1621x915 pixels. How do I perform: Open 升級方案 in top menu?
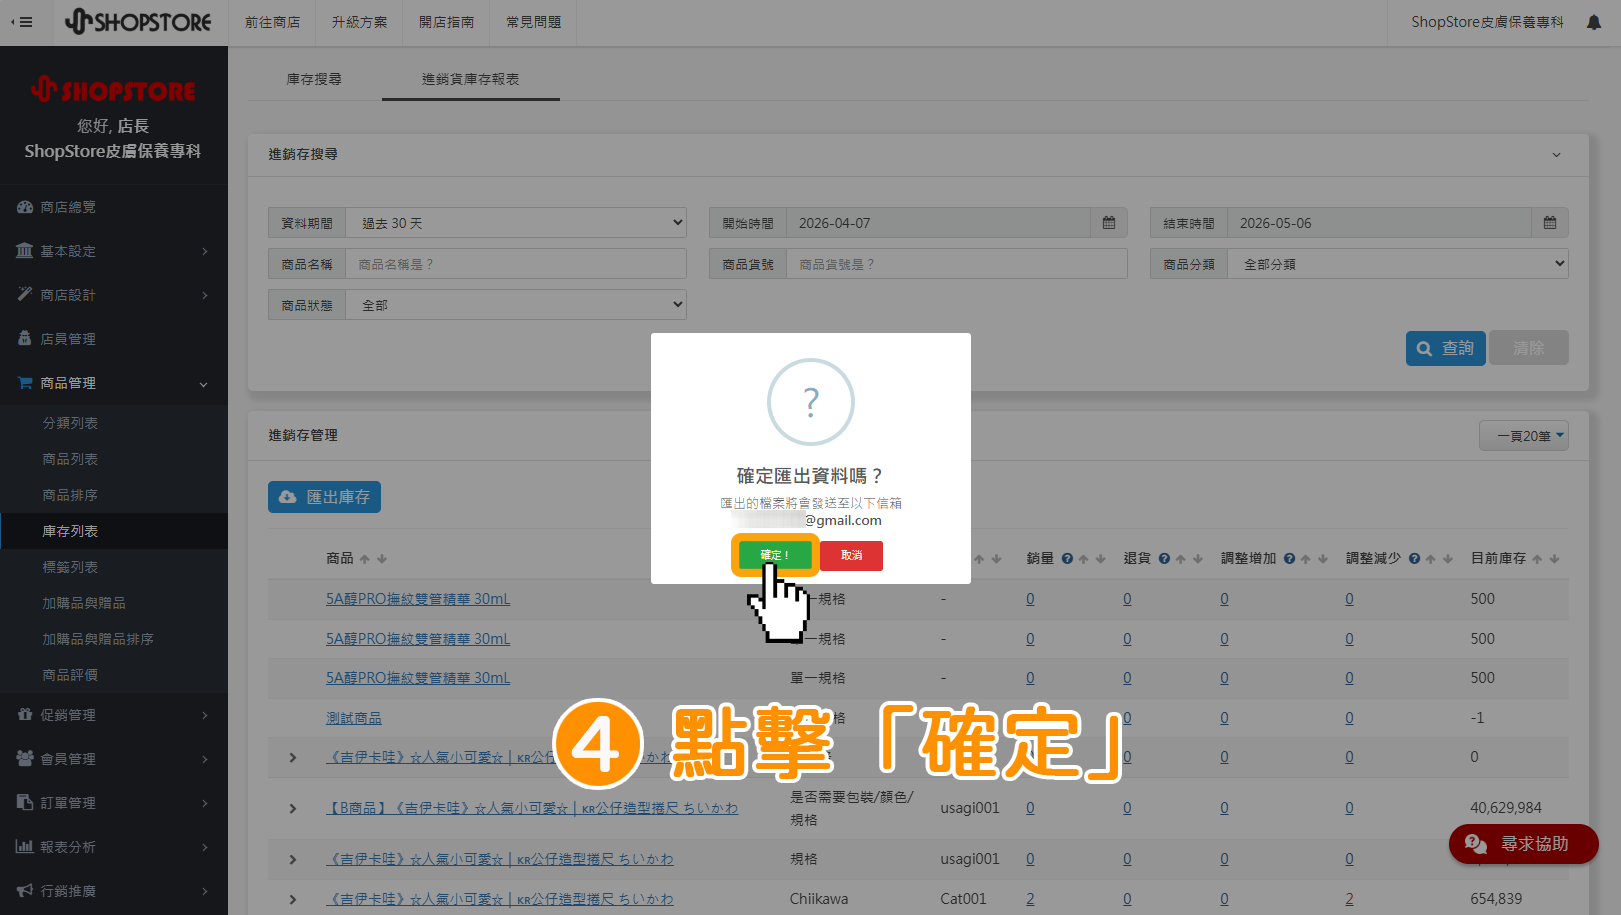click(x=359, y=22)
